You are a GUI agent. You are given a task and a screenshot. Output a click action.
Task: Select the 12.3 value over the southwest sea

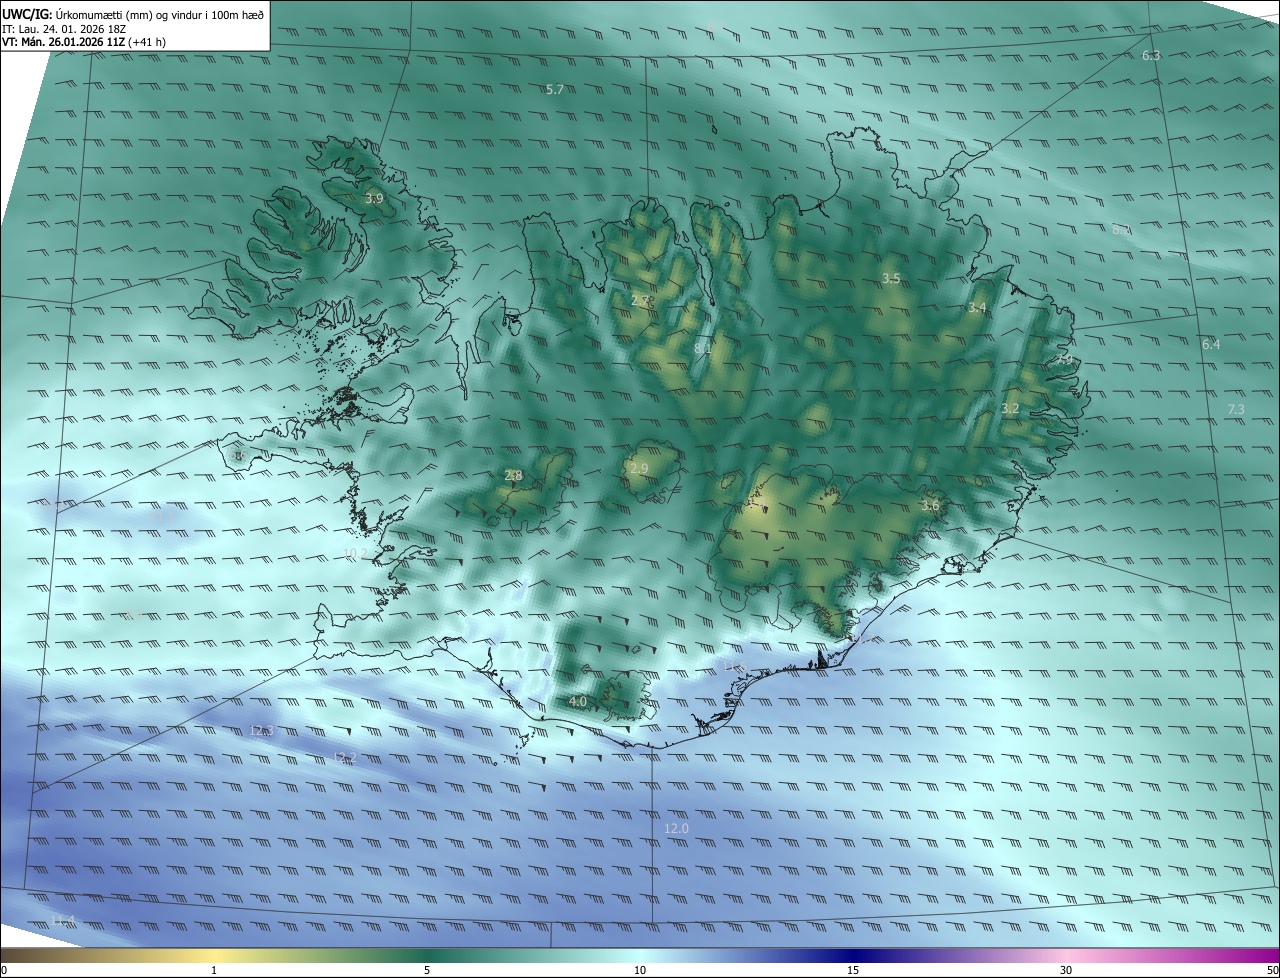click(x=261, y=731)
